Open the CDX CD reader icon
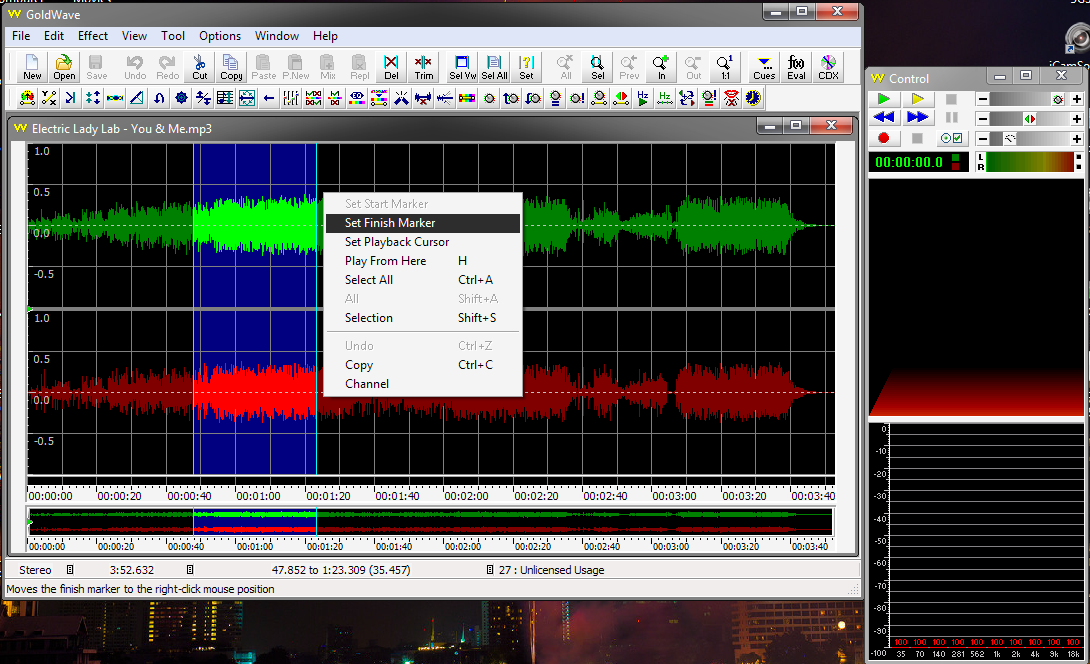This screenshot has height=664, width=1090. coord(828,67)
